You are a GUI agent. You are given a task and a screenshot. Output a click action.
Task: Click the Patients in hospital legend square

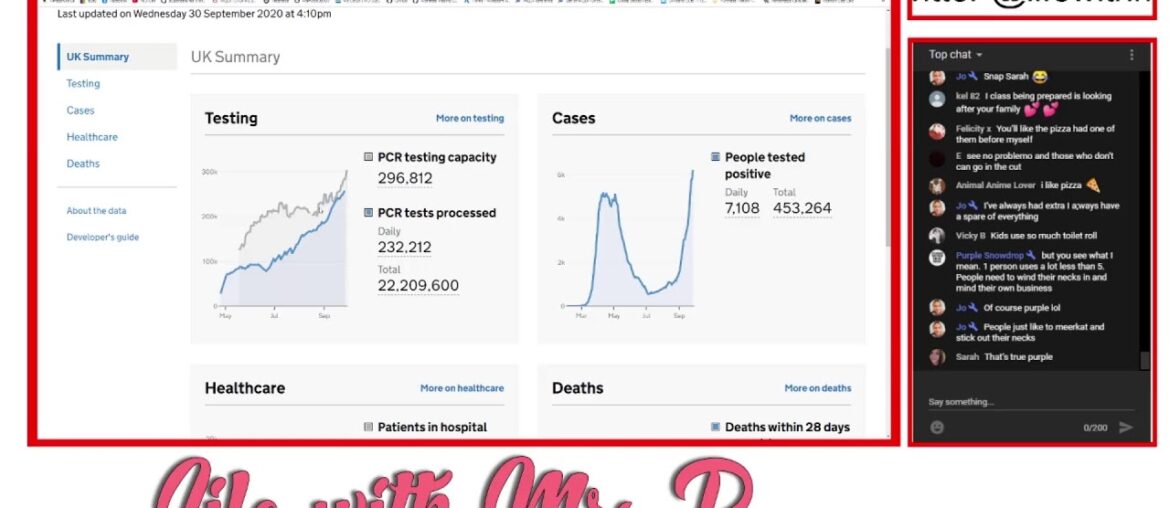(368, 427)
